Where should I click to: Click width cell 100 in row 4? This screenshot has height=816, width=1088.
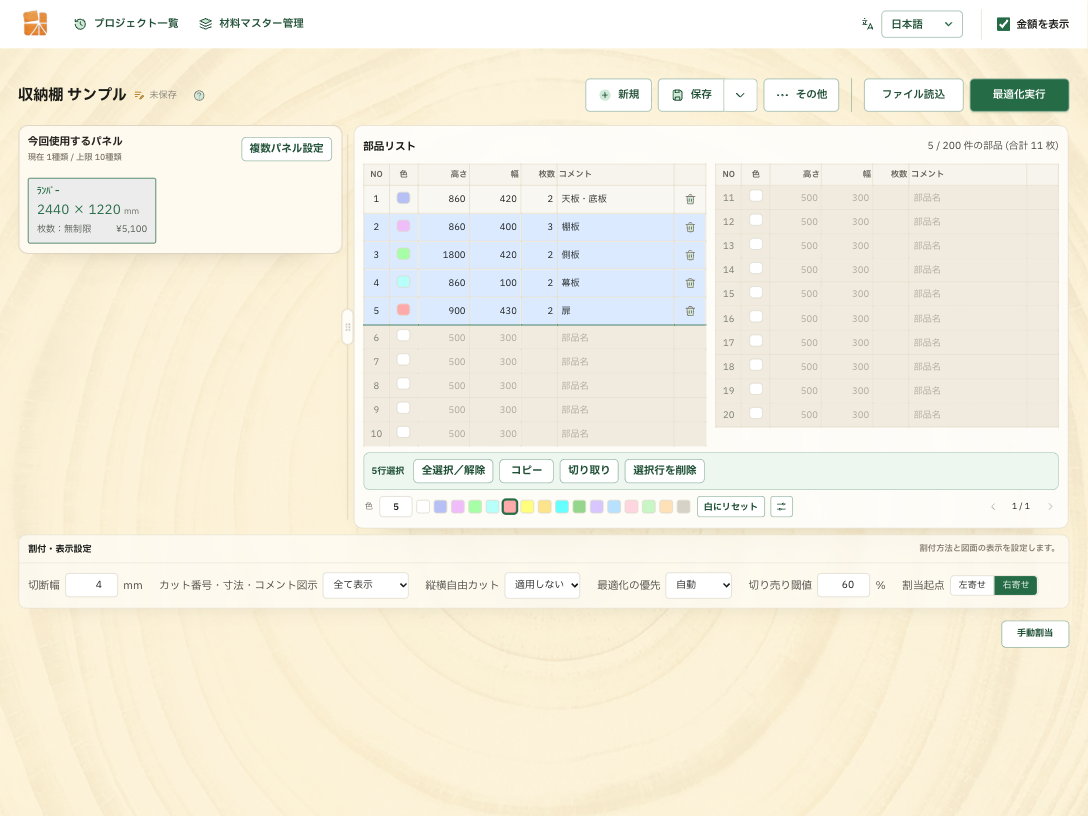tap(495, 283)
